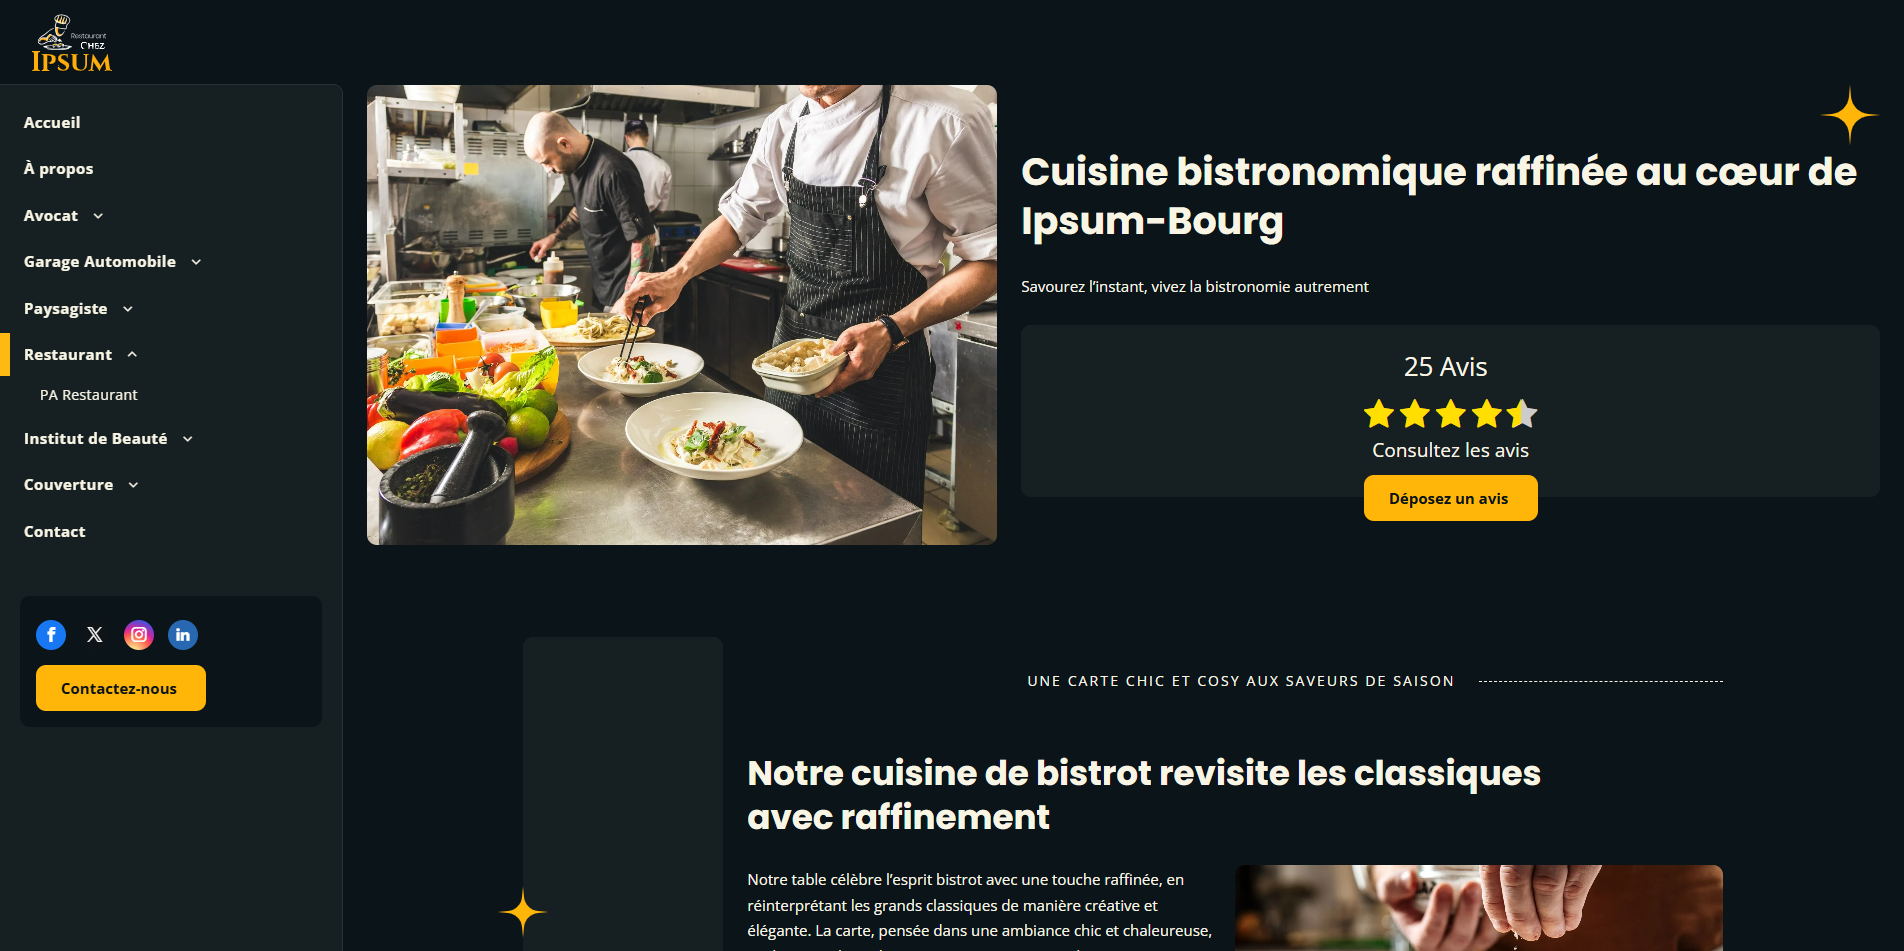Expand the Avocat submenu chevron

coord(98,216)
